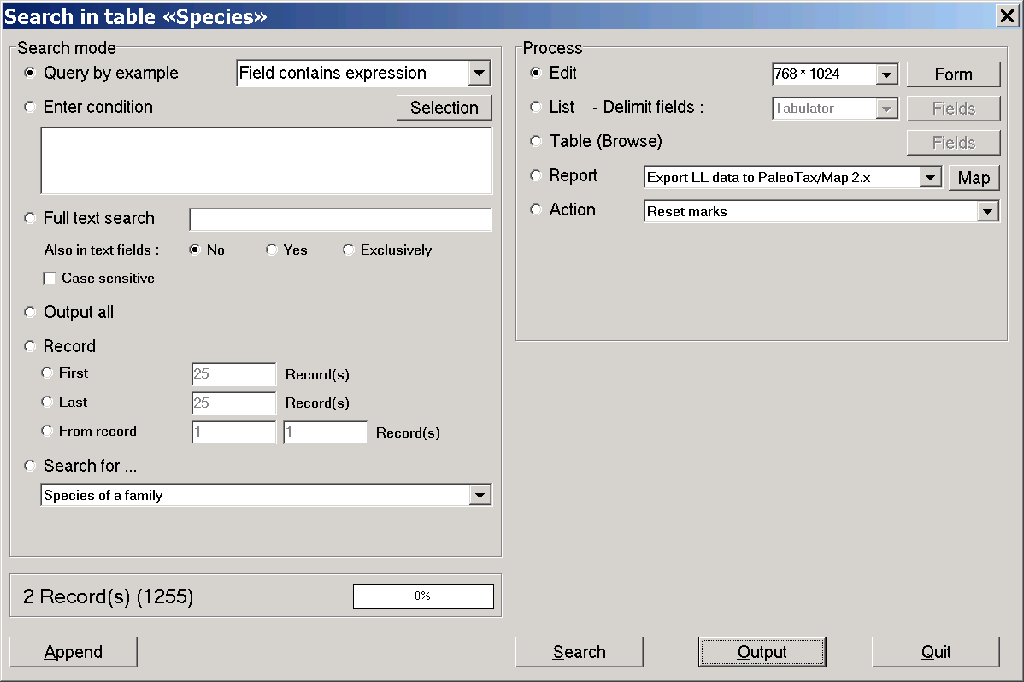Viewport: 1024px width, 682px height.
Task: Open the Reset marks action dropdown
Action: [x=988, y=211]
